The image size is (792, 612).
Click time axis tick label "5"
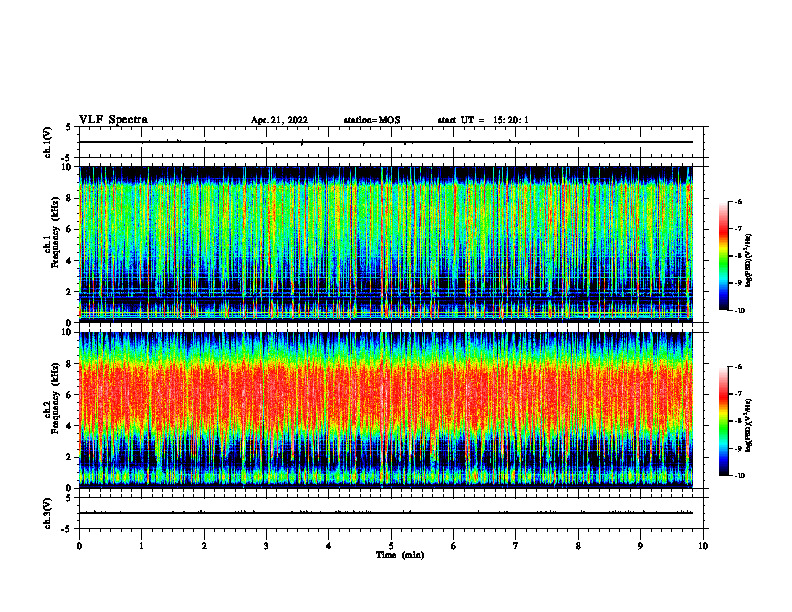click(x=391, y=546)
